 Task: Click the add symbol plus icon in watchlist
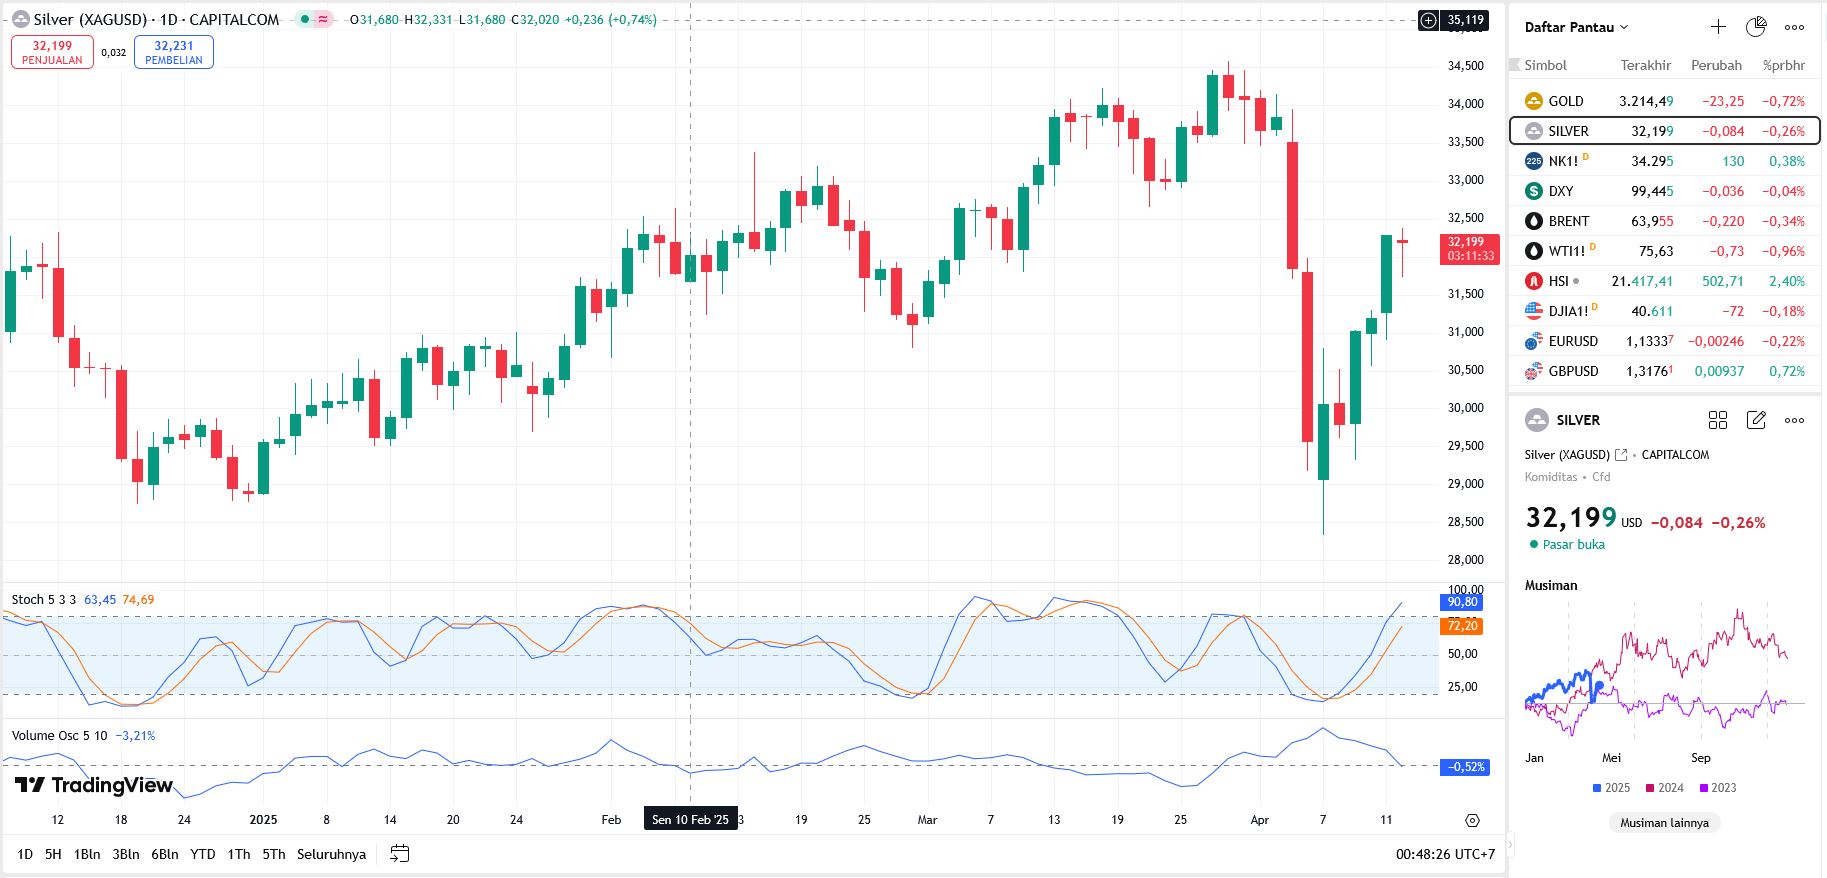point(1718,27)
